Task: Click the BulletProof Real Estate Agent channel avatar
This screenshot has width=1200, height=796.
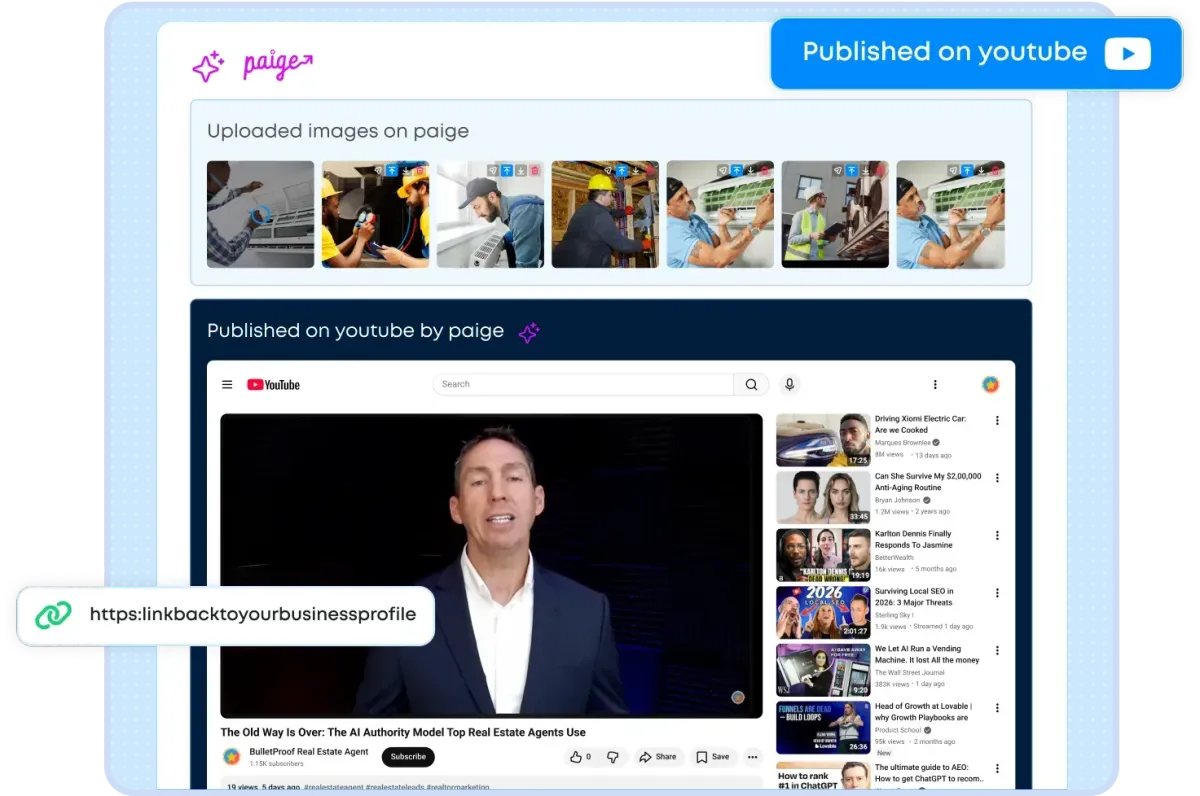Action: click(231, 756)
